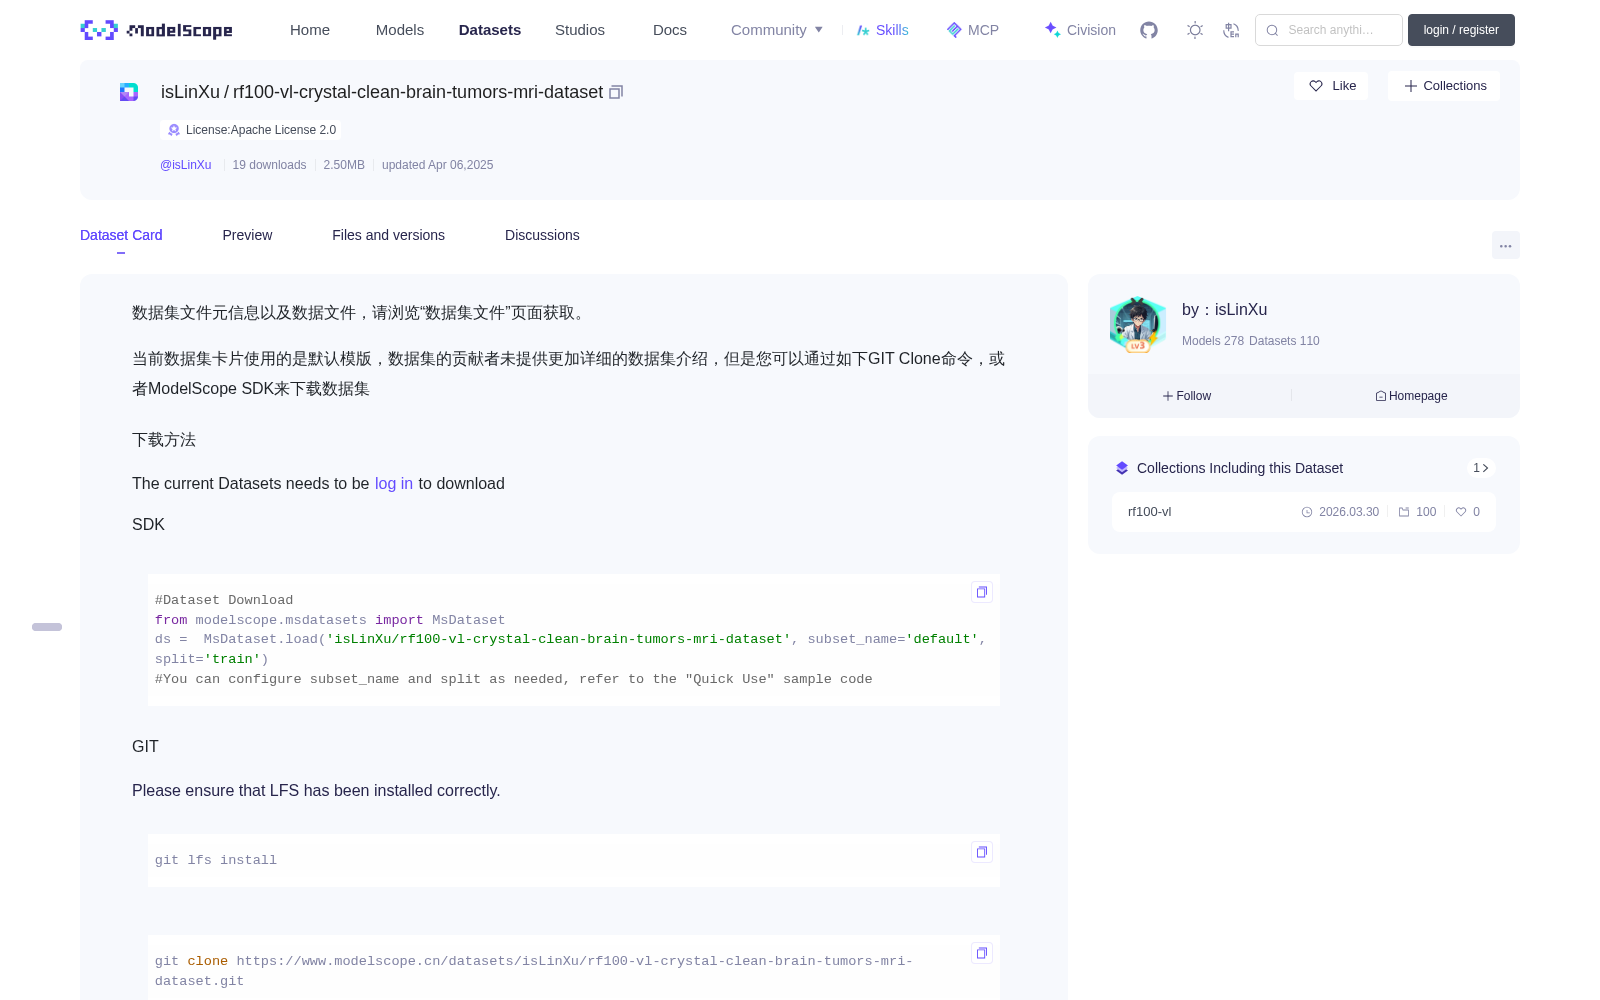Click the floating handle at left edge

tap(47, 627)
